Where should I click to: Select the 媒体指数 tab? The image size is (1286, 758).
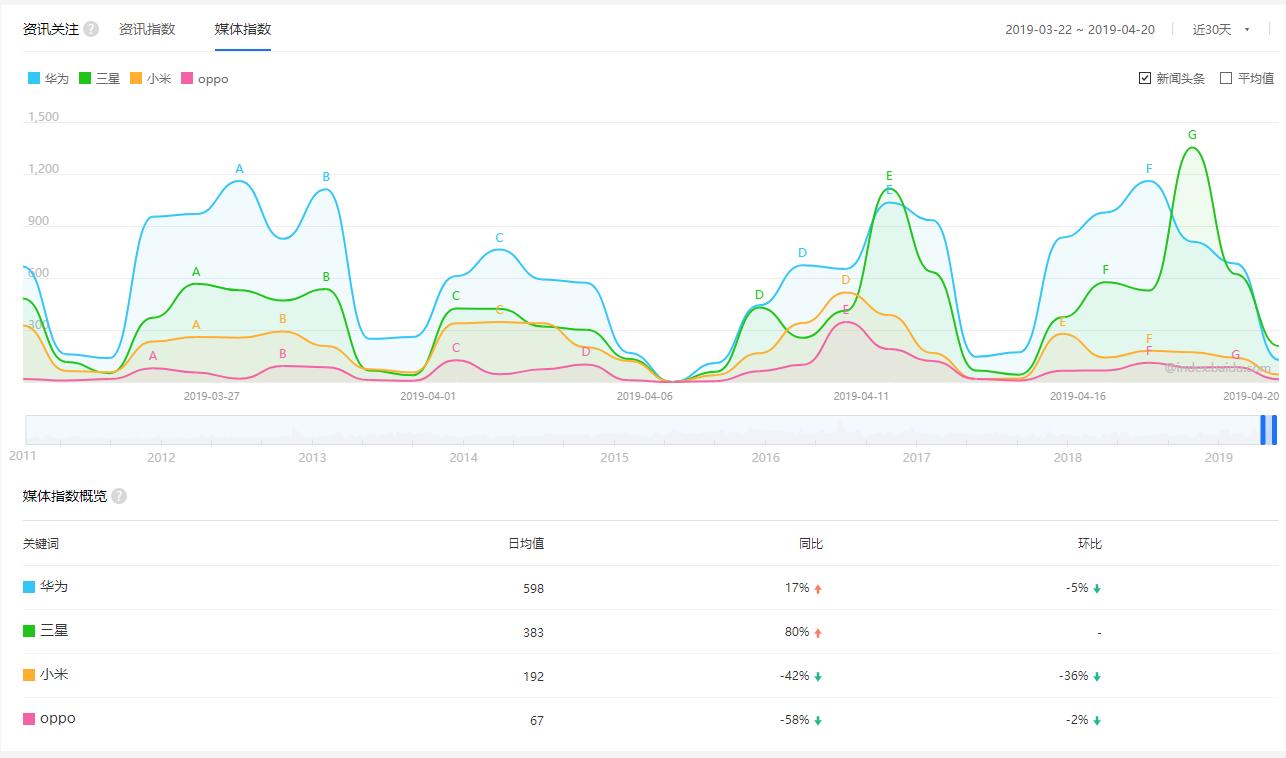point(243,29)
